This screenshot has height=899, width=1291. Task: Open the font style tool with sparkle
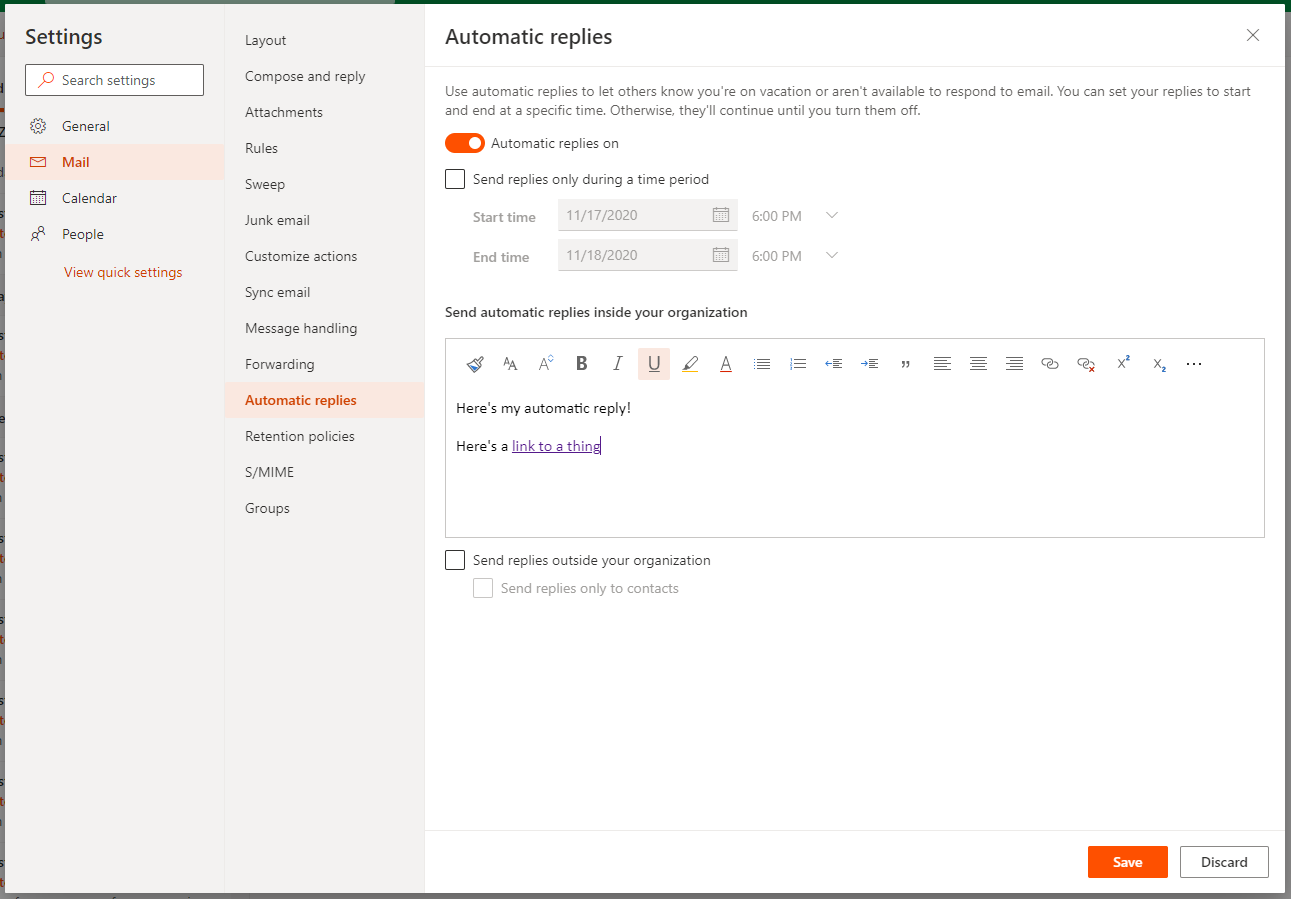546,364
